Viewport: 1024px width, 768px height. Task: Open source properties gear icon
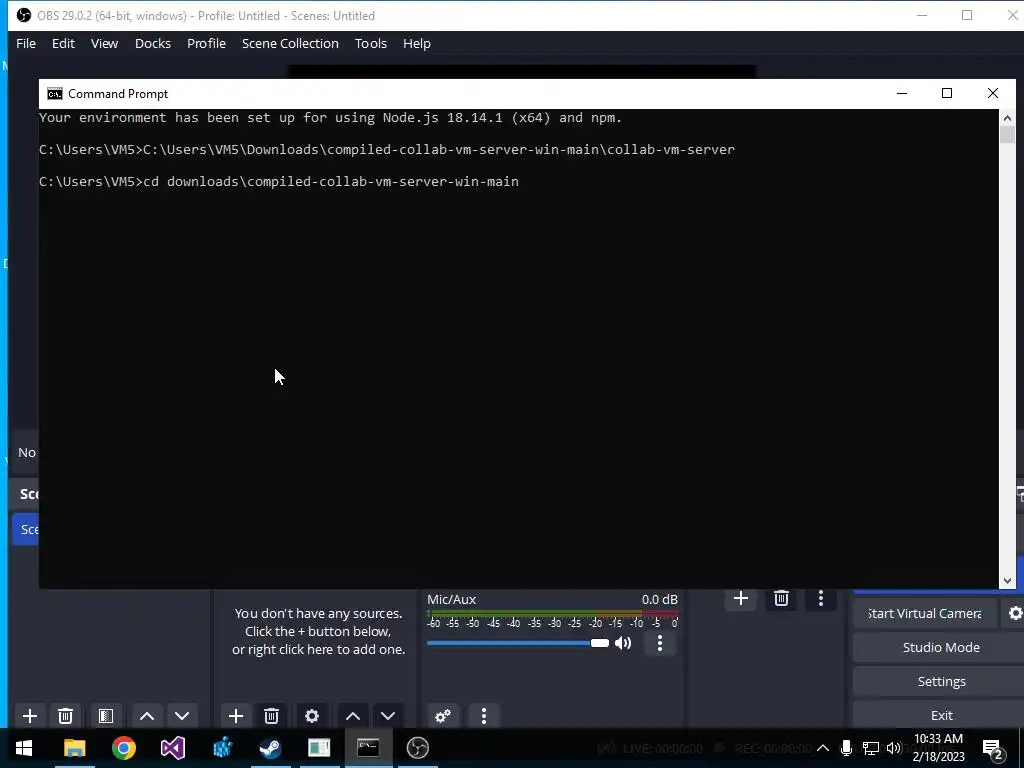tap(312, 716)
